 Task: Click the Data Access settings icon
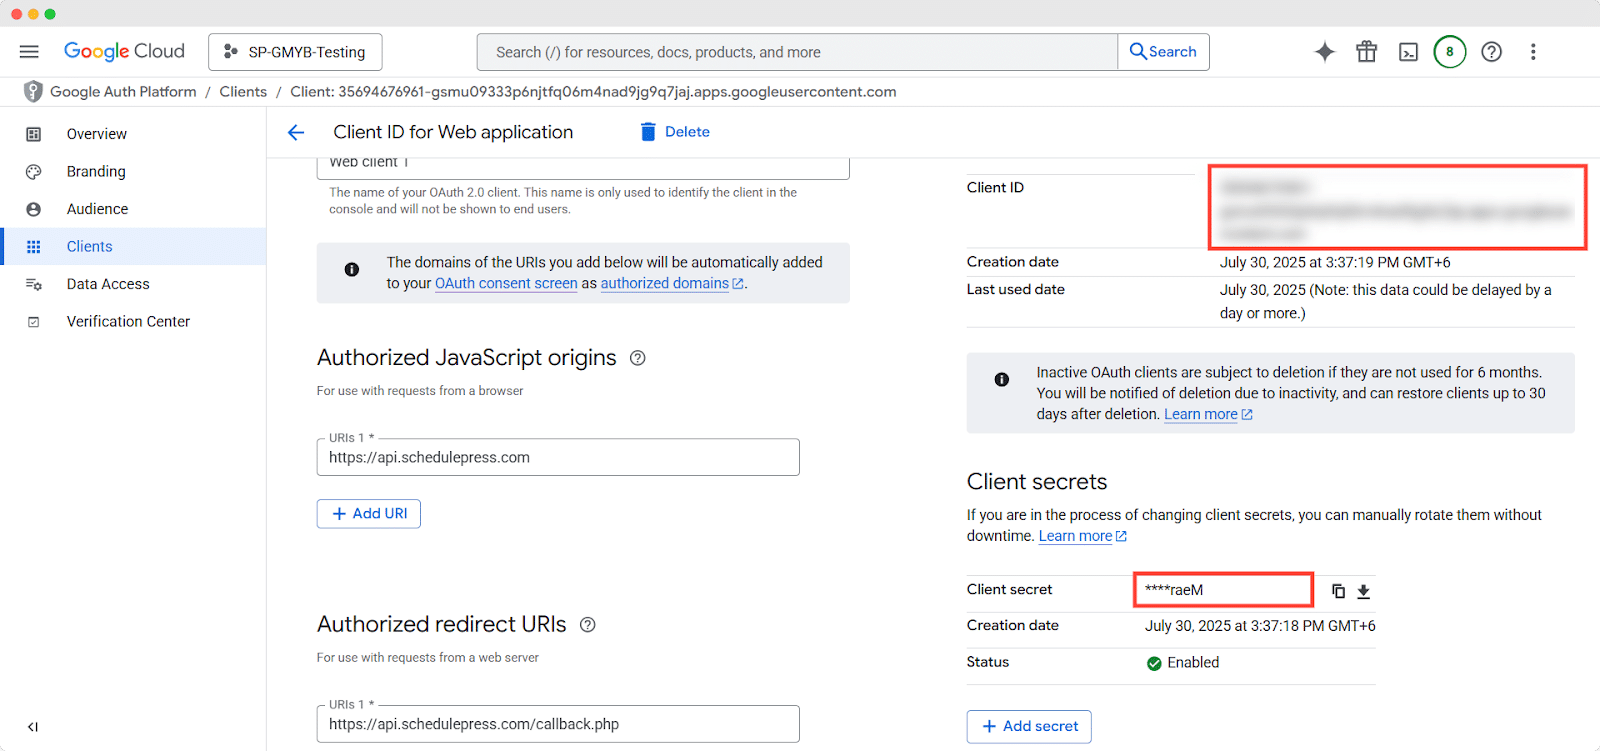pyautogui.click(x=34, y=284)
